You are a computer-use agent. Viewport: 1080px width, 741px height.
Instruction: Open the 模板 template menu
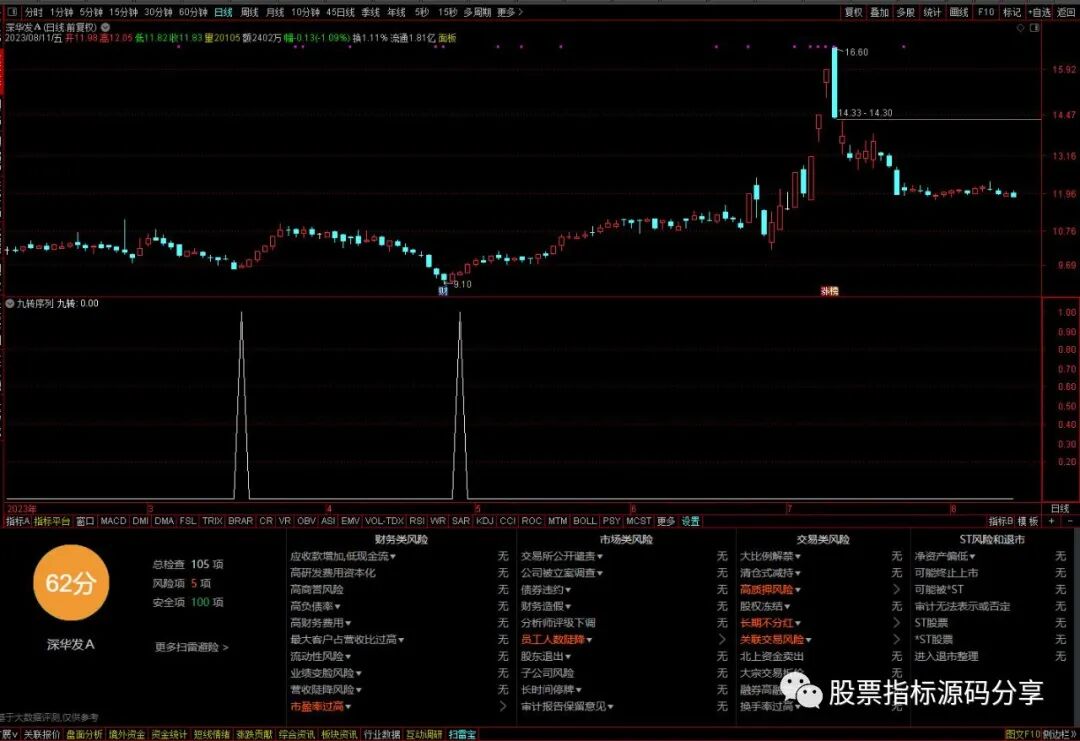(x=1028, y=521)
